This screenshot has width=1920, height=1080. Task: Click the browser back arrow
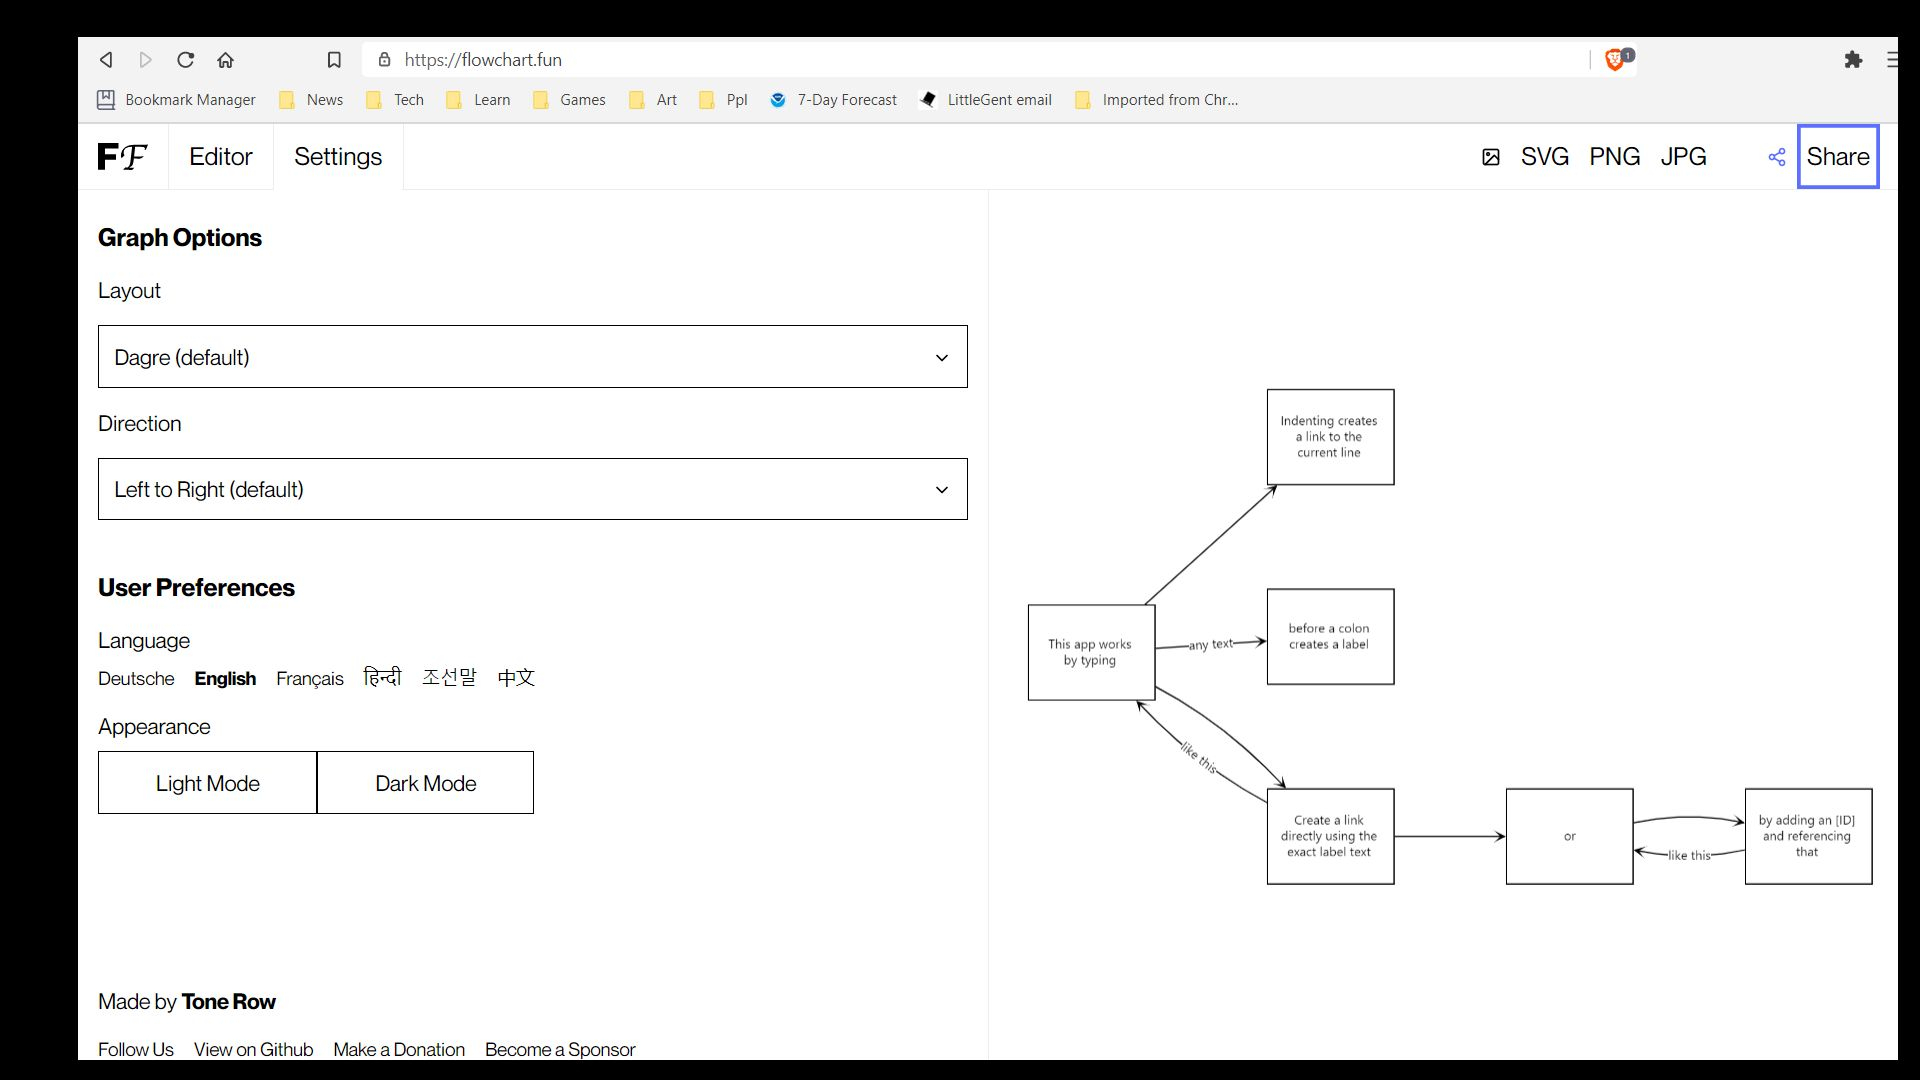106,60
